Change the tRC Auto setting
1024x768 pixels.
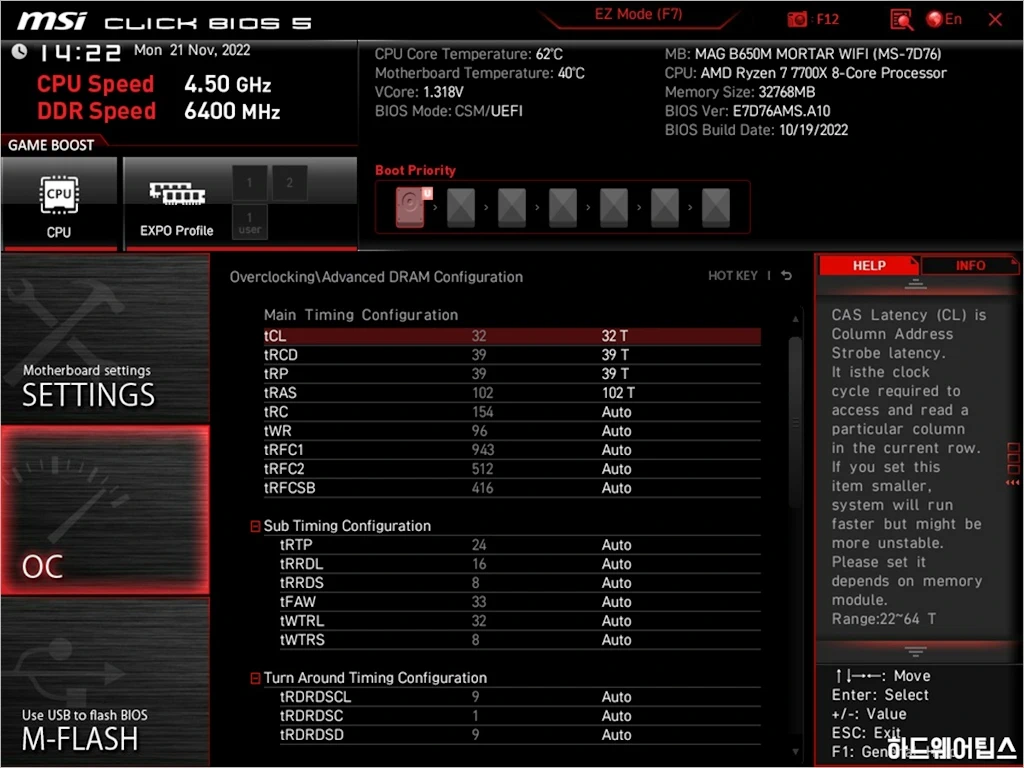[x=616, y=412]
